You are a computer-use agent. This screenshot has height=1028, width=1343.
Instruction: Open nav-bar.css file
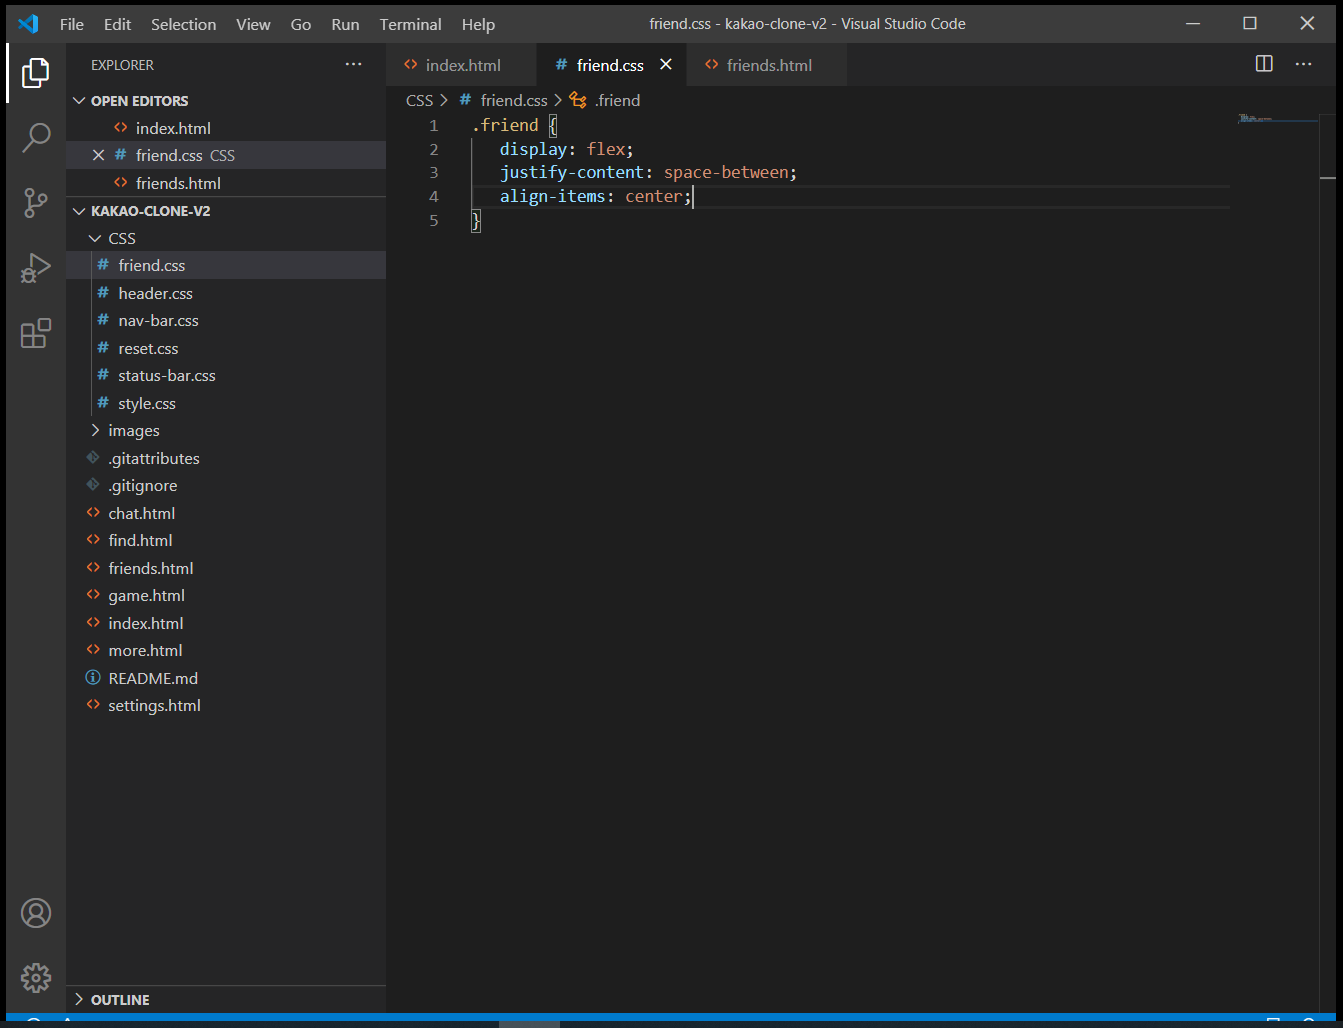point(226,321)
